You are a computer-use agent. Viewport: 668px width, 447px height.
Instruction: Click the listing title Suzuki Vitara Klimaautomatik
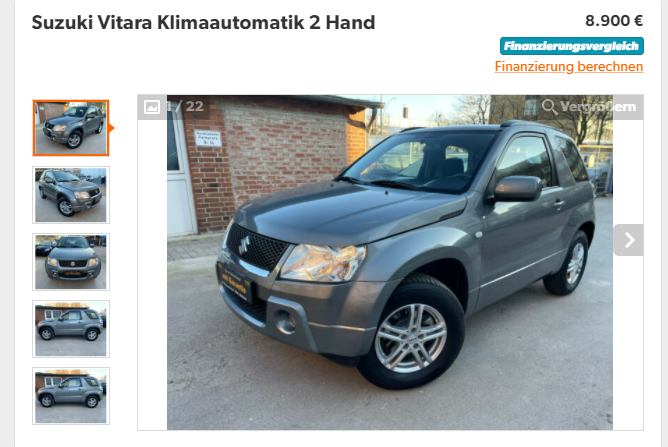point(168,23)
